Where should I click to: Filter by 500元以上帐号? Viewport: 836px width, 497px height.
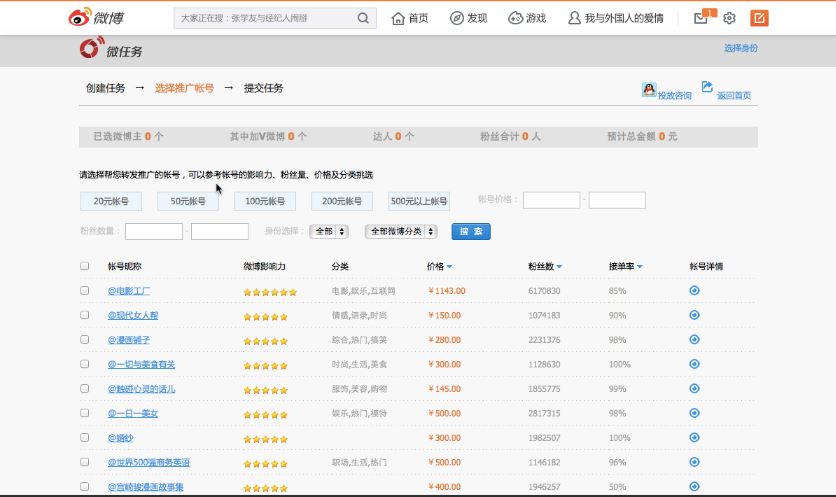(419, 201)
